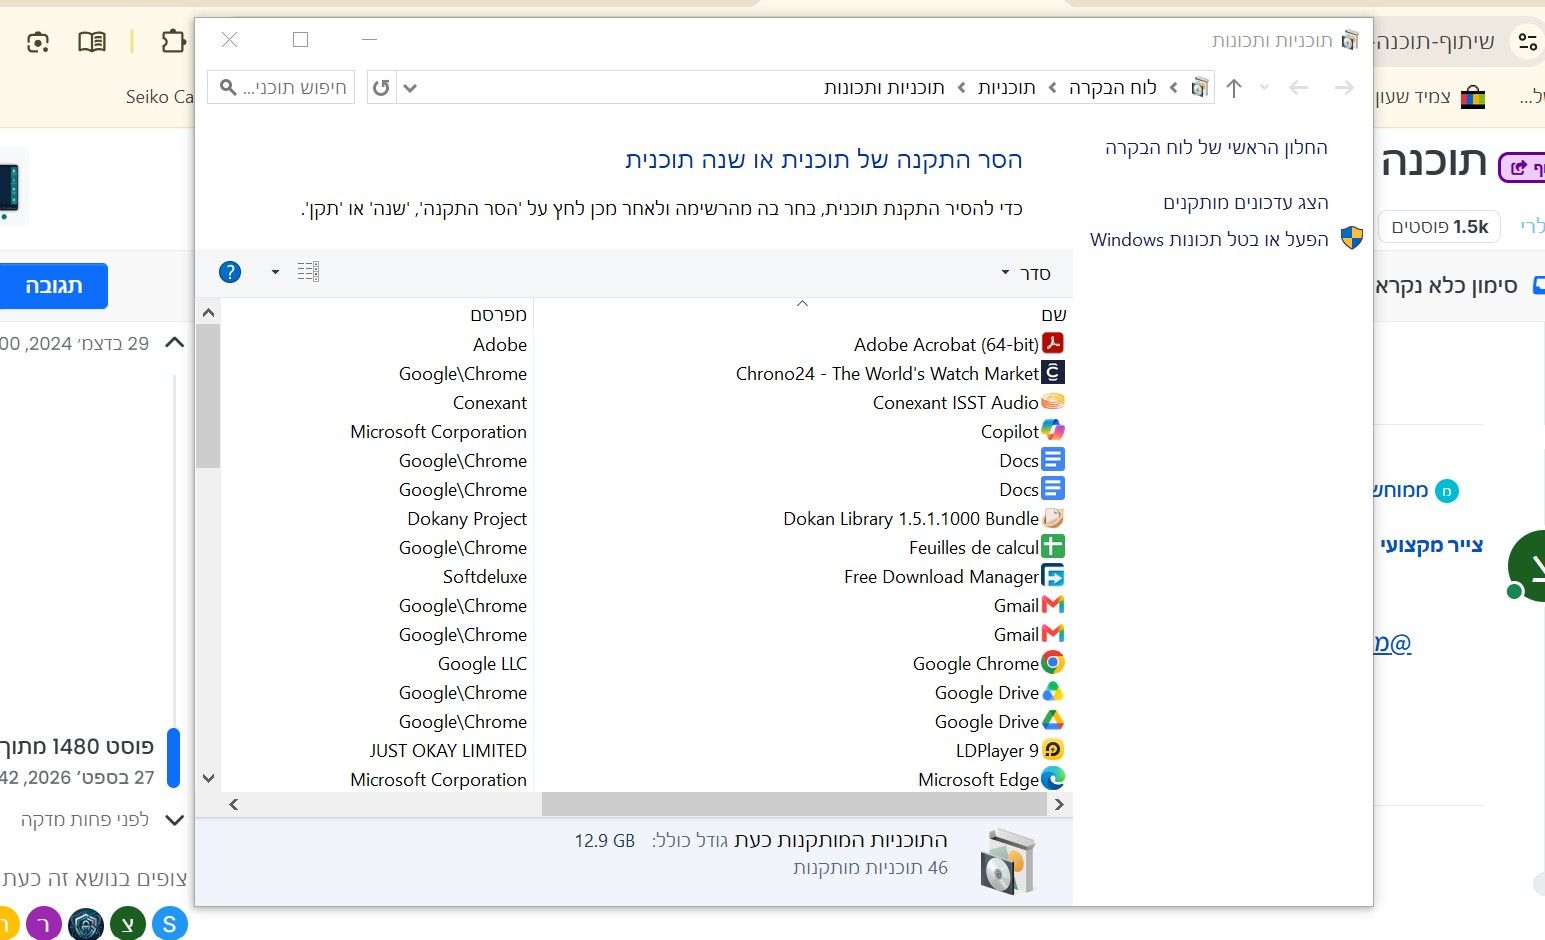
Task: Click the installed programs icon in details pane
Action: click(x=1007, y=861)
